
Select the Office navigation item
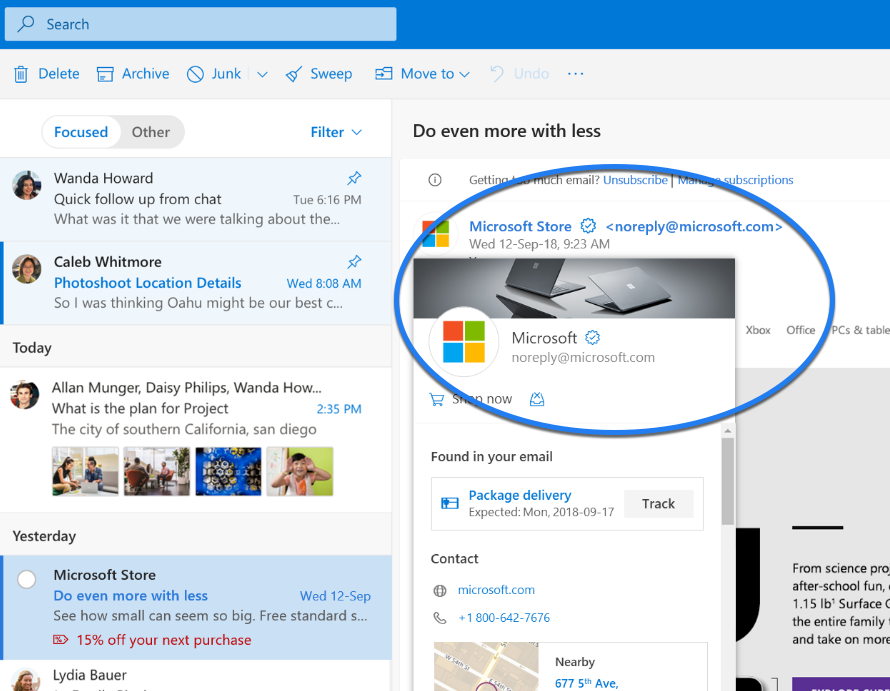[x=800, y=330]
